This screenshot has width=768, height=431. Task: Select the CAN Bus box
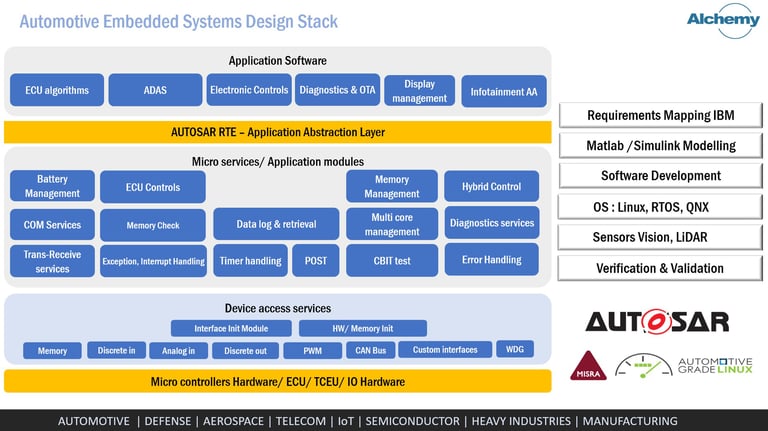(371, 350)
